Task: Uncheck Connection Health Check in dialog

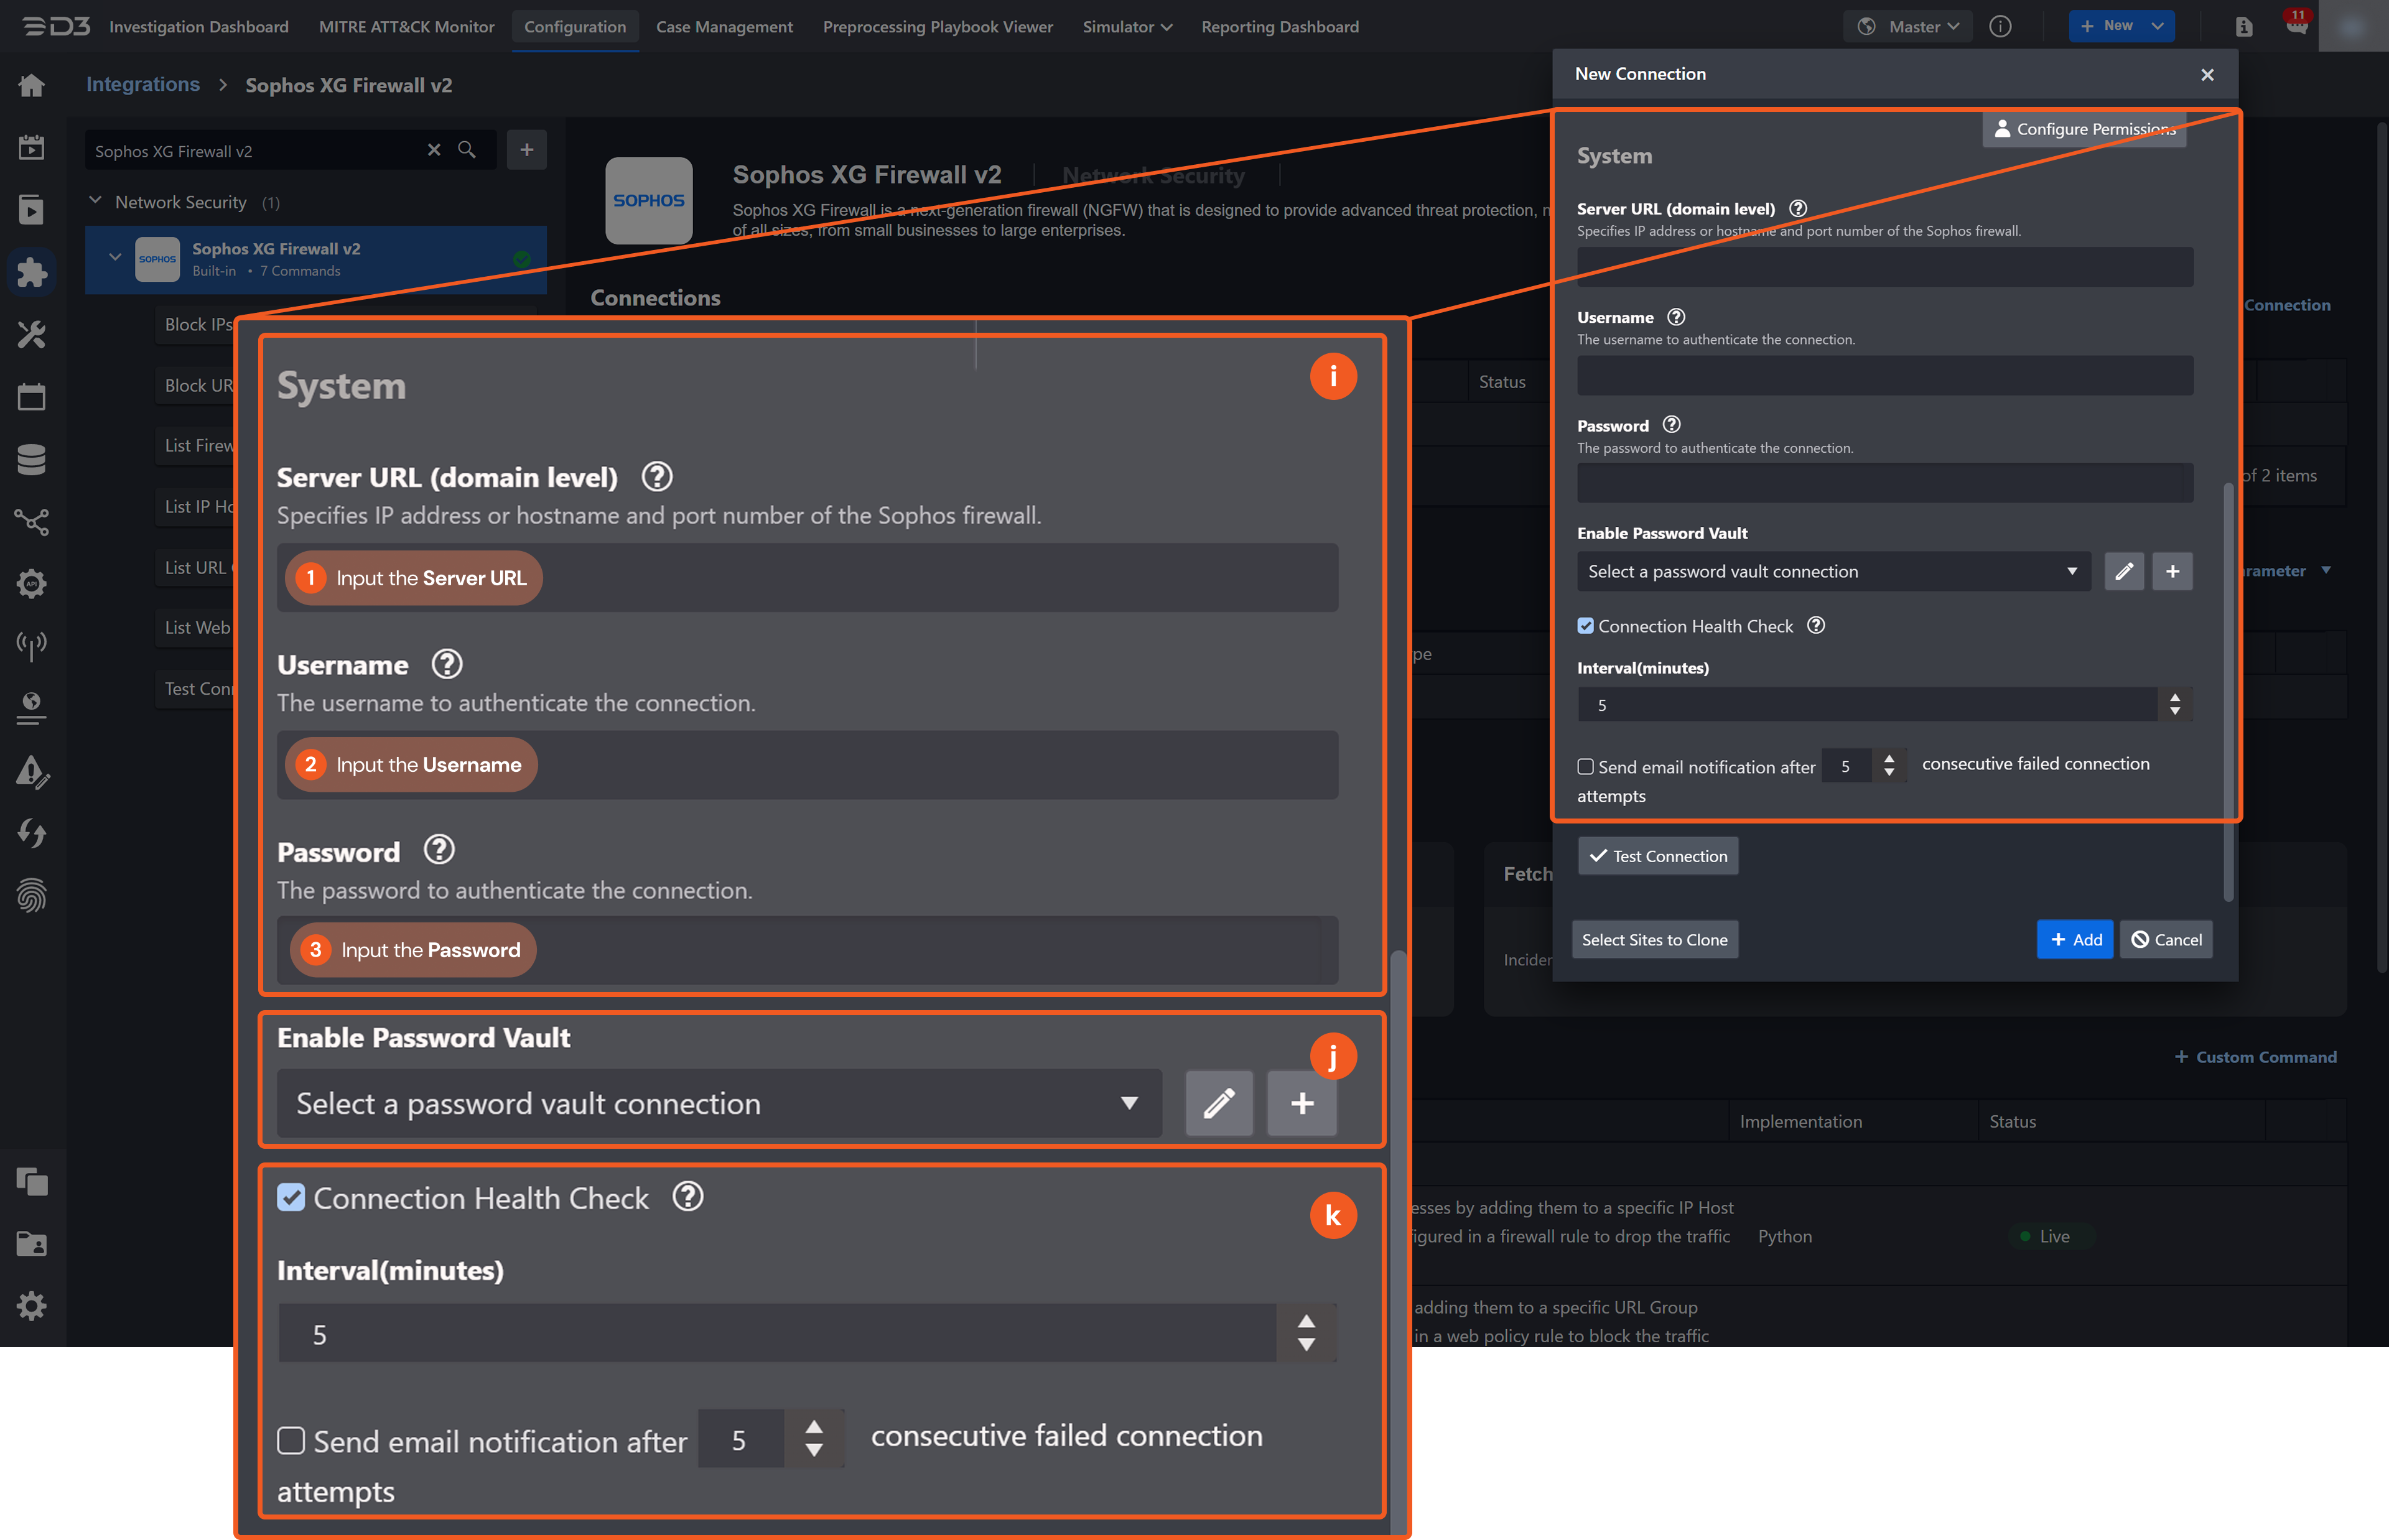Action: click(x=1585, y=626)
